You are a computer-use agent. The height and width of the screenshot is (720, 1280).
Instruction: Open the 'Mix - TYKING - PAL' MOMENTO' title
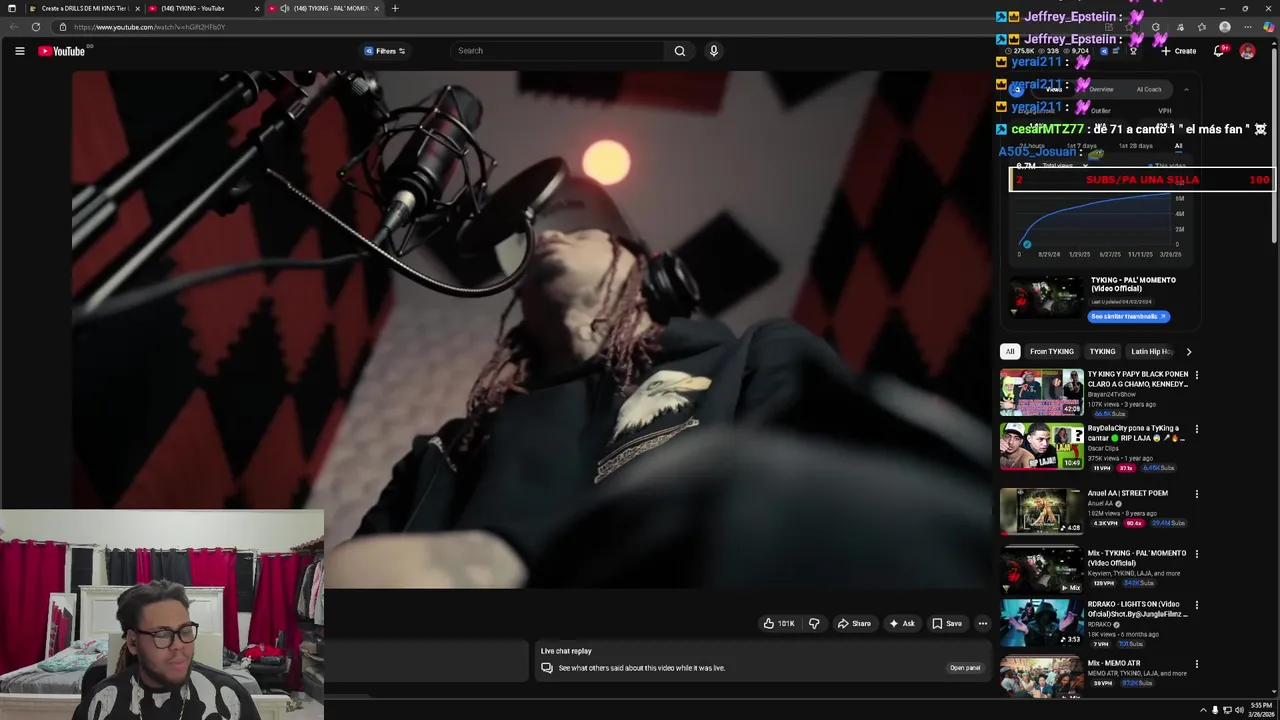tap(1137, 558)
